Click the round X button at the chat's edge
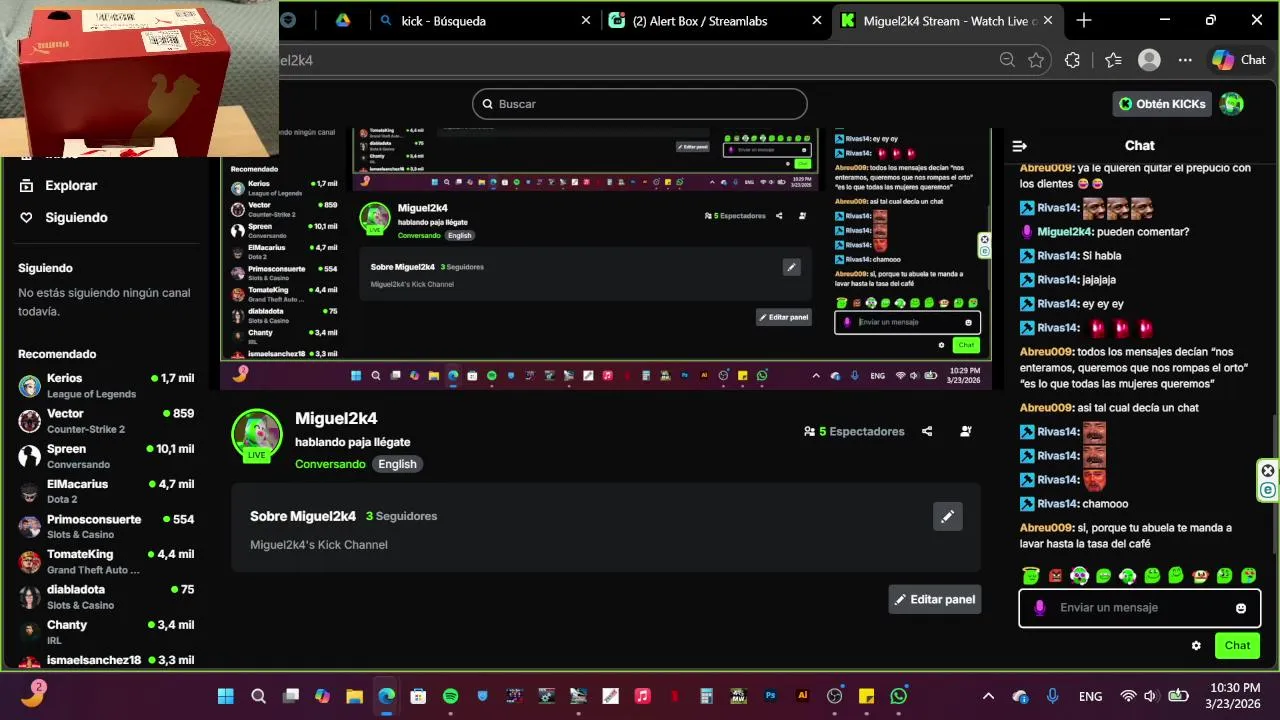This screenshot has width=1280, height=720. click(x=1268, y=471)
